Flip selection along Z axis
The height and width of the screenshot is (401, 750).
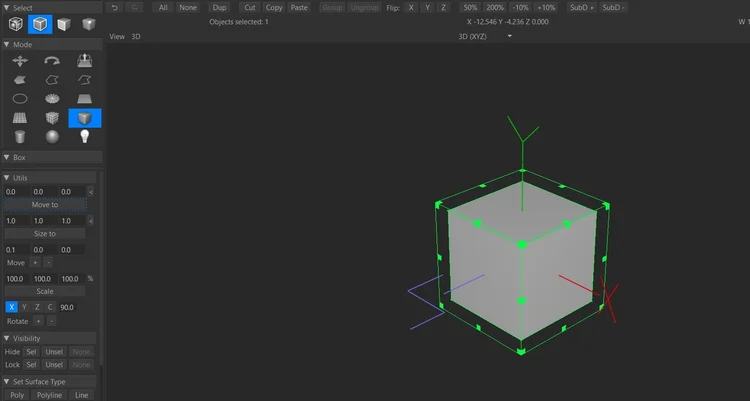tap(443, 8)
